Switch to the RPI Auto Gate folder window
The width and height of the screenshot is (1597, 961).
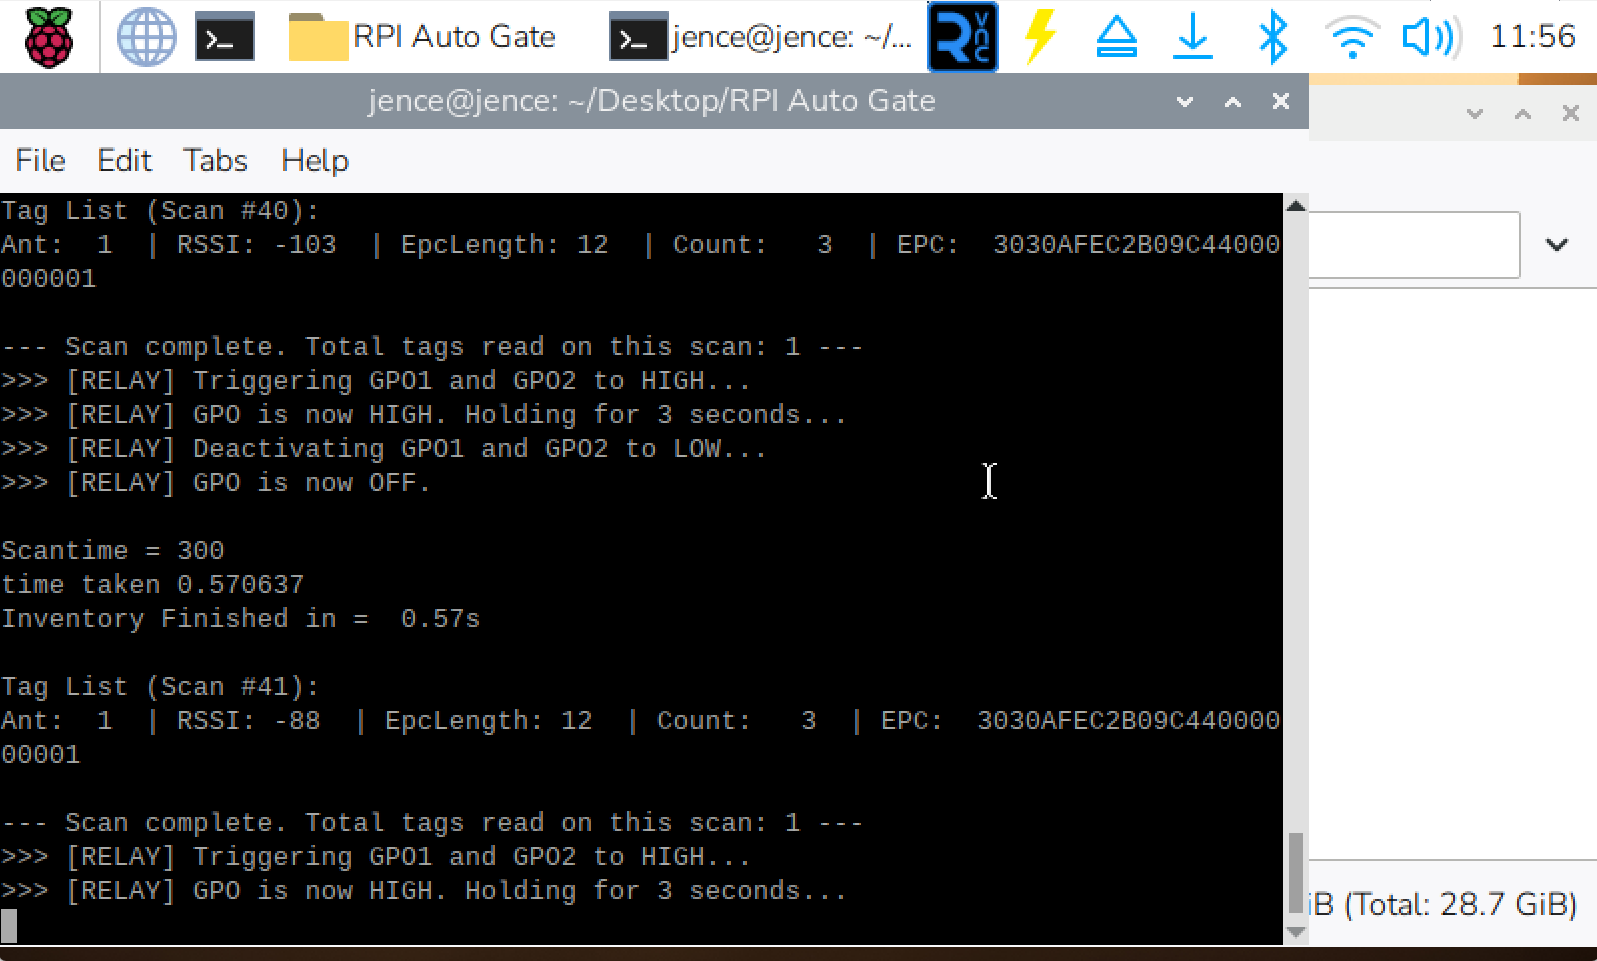[x=422, y=37]
